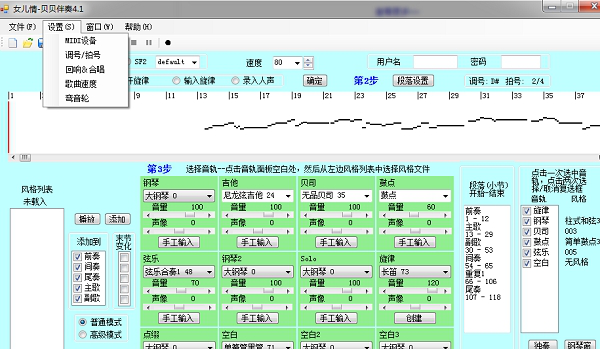The width and height of the screenshot is (600, 362).
Task: Uncheck the 前奏 checkbox in 添加到
Action: pyautogui.click(x=78, y=256)
